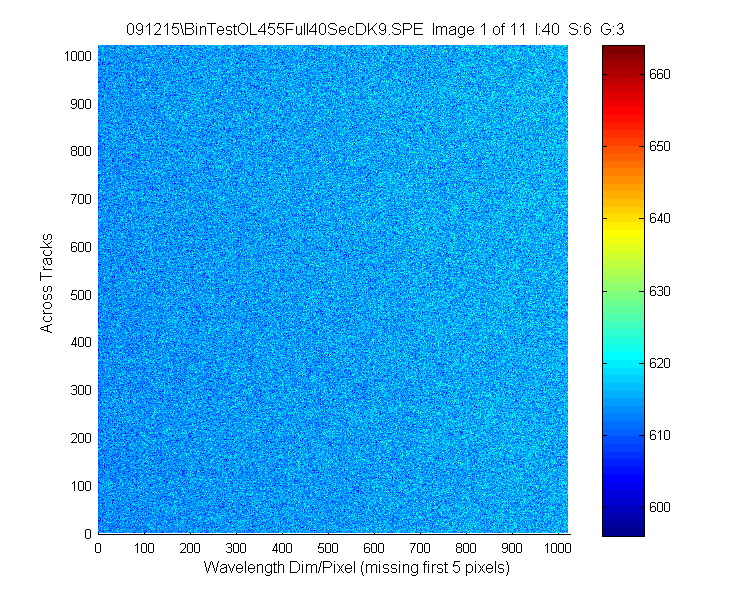The image size is (750, 600).
Task: Click y-axis tick label 700
Action: (x=81, y=199)
